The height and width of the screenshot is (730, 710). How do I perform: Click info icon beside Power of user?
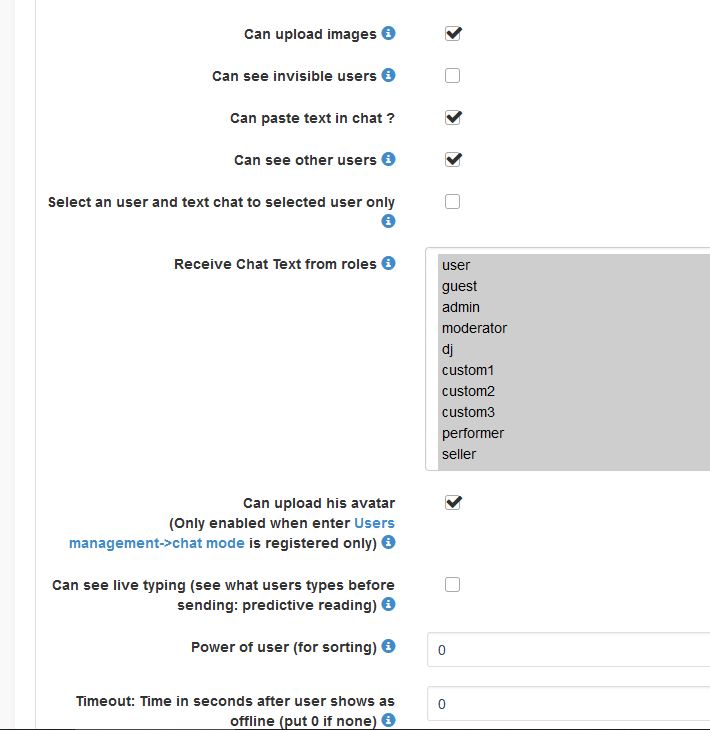pyautogui.click(x=389, y=647)
